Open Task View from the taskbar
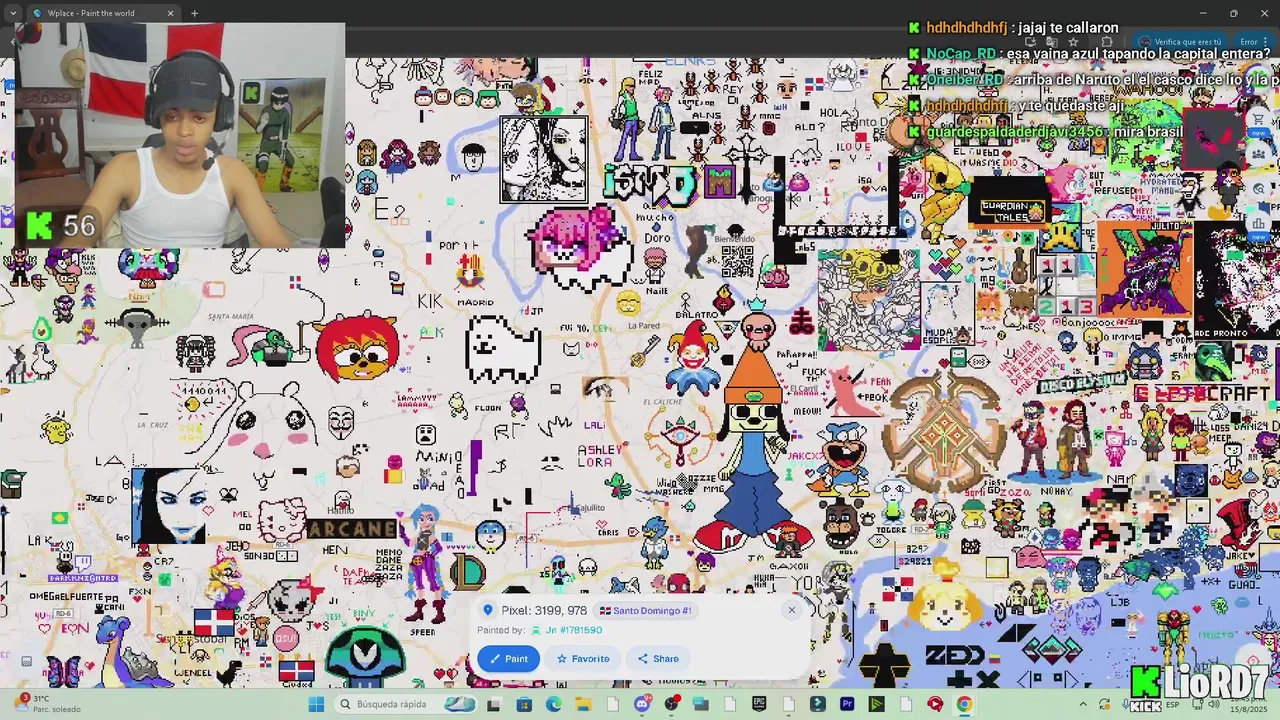Screen dimensions: 1280x720 point(493,704)
